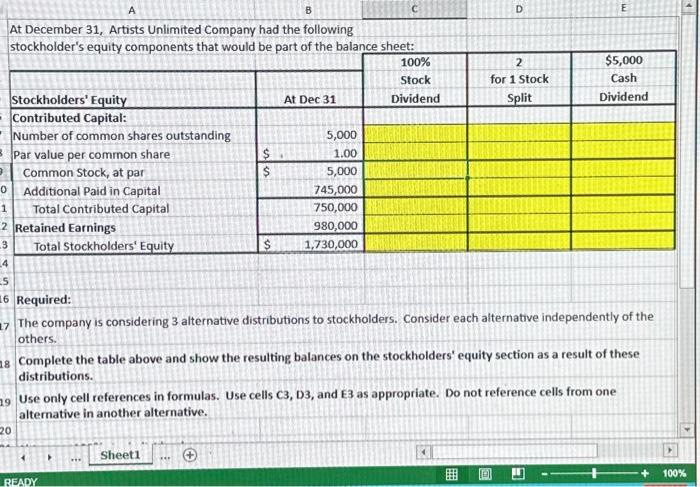Go to next sheet tab arrow
This screenshot has height=487, width=700.
coord(49,457)
